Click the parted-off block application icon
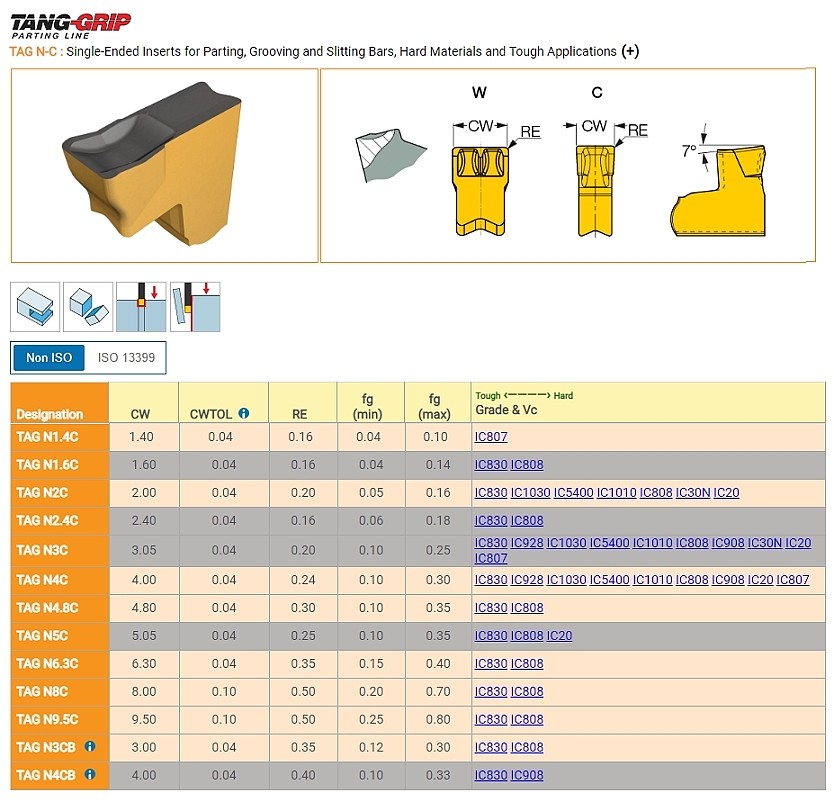This screenshot has height=802, width=834. (x=88, y=307)
